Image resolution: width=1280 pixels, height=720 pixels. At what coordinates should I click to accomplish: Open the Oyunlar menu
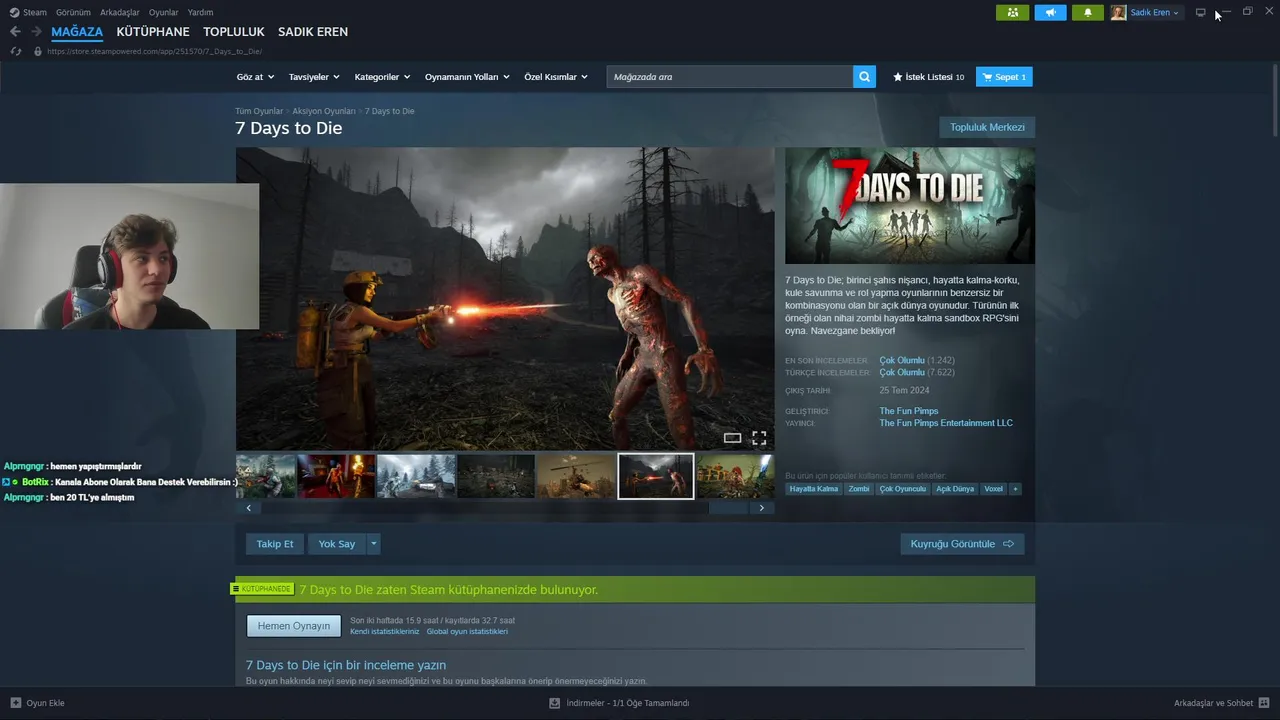pos(164,12)
